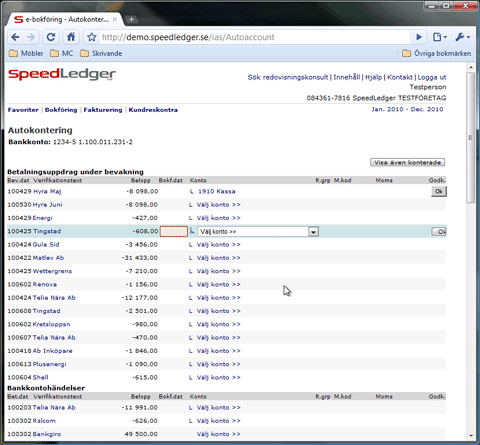
Task: Click the page scrollbar thumb
Action: (470, 138)
